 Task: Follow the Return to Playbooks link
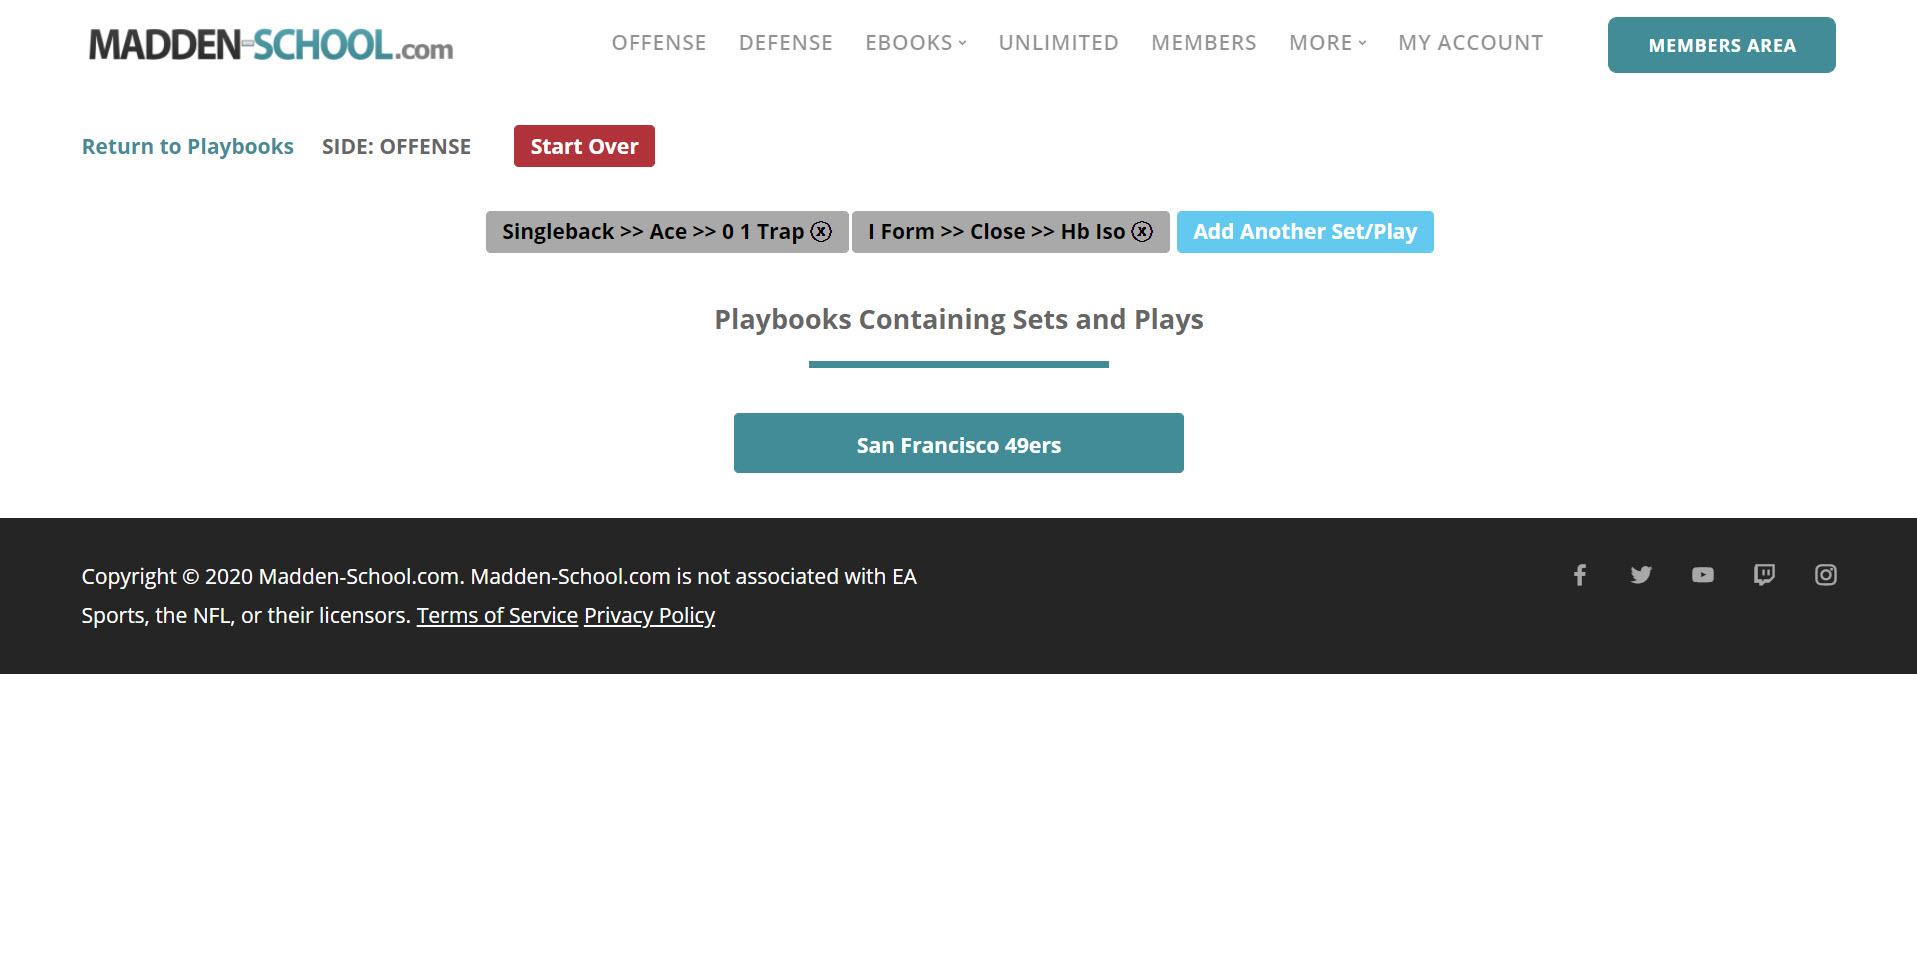click(188, 146)
